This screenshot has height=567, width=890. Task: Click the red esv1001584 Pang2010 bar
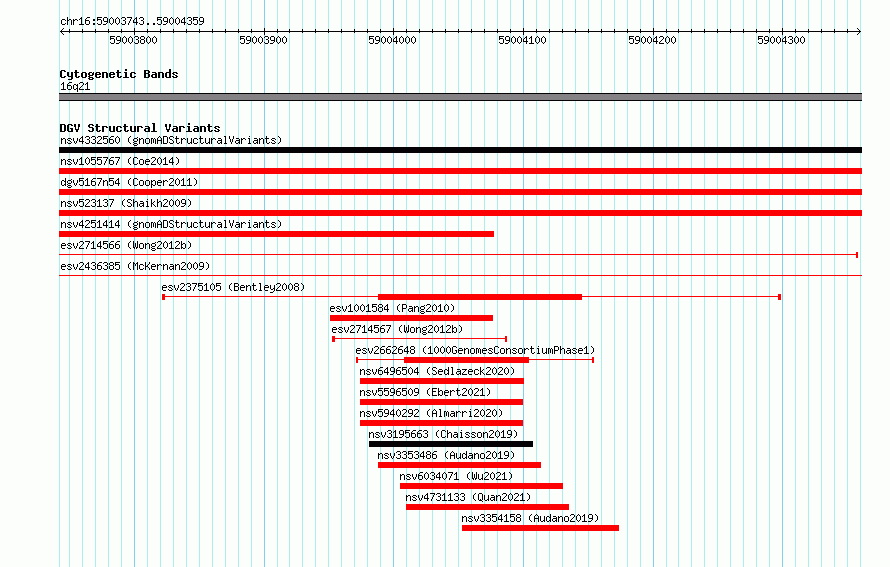[412, 318]
